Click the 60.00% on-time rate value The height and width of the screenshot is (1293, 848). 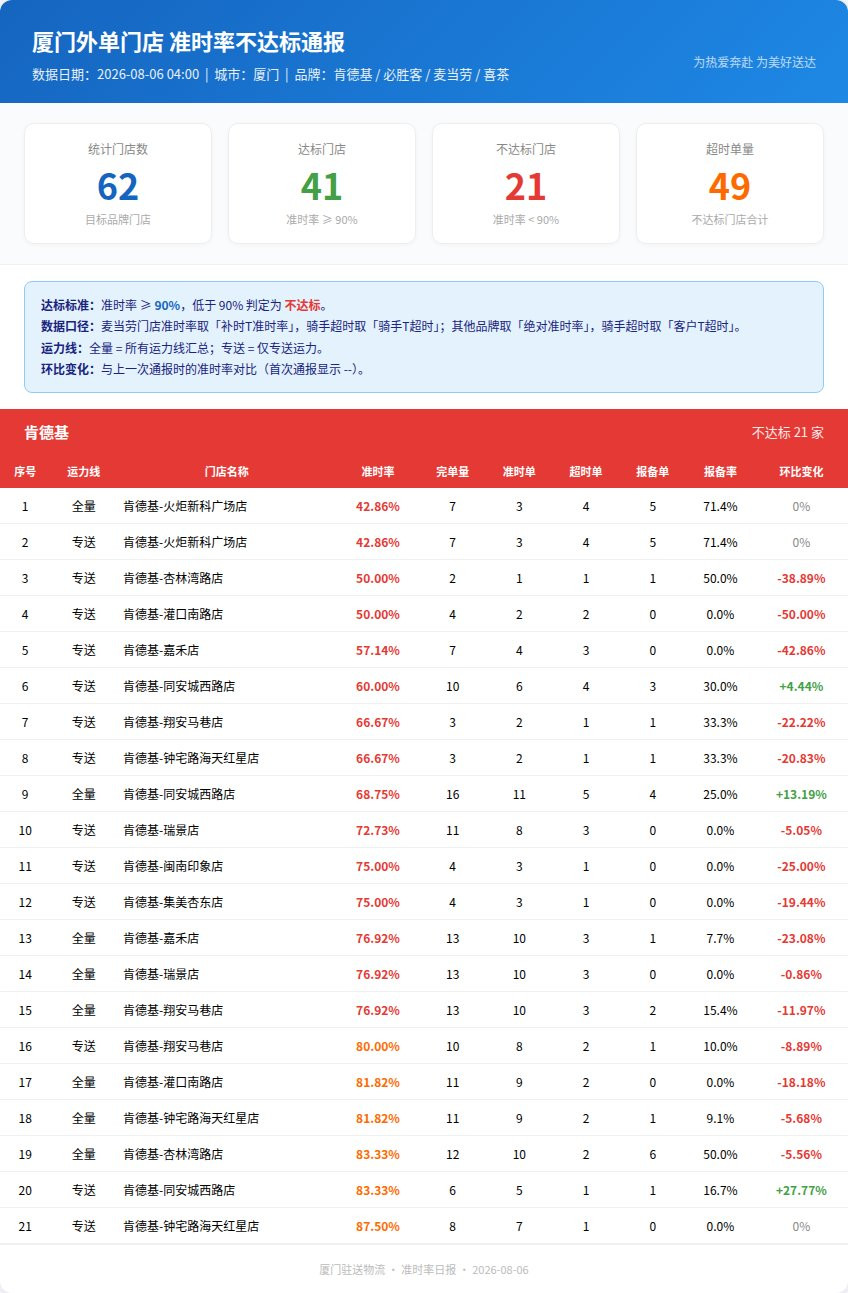pos(377,687)
